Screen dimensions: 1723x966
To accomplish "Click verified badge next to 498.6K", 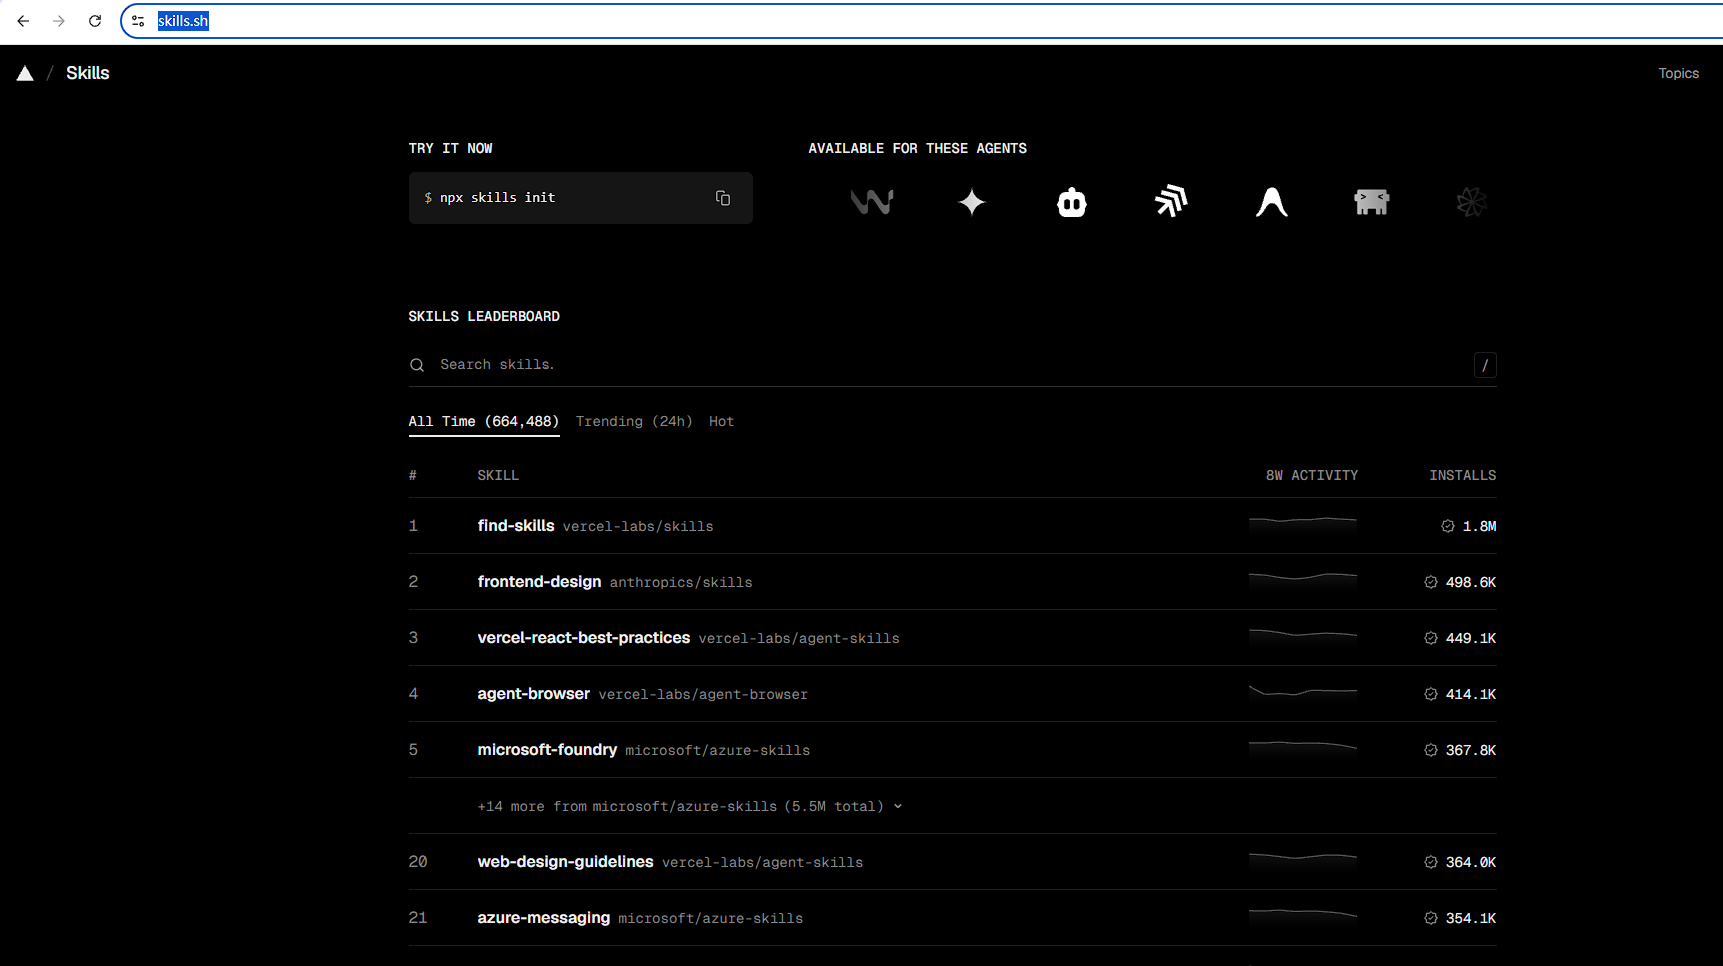I will click(x=1431, y=582).
